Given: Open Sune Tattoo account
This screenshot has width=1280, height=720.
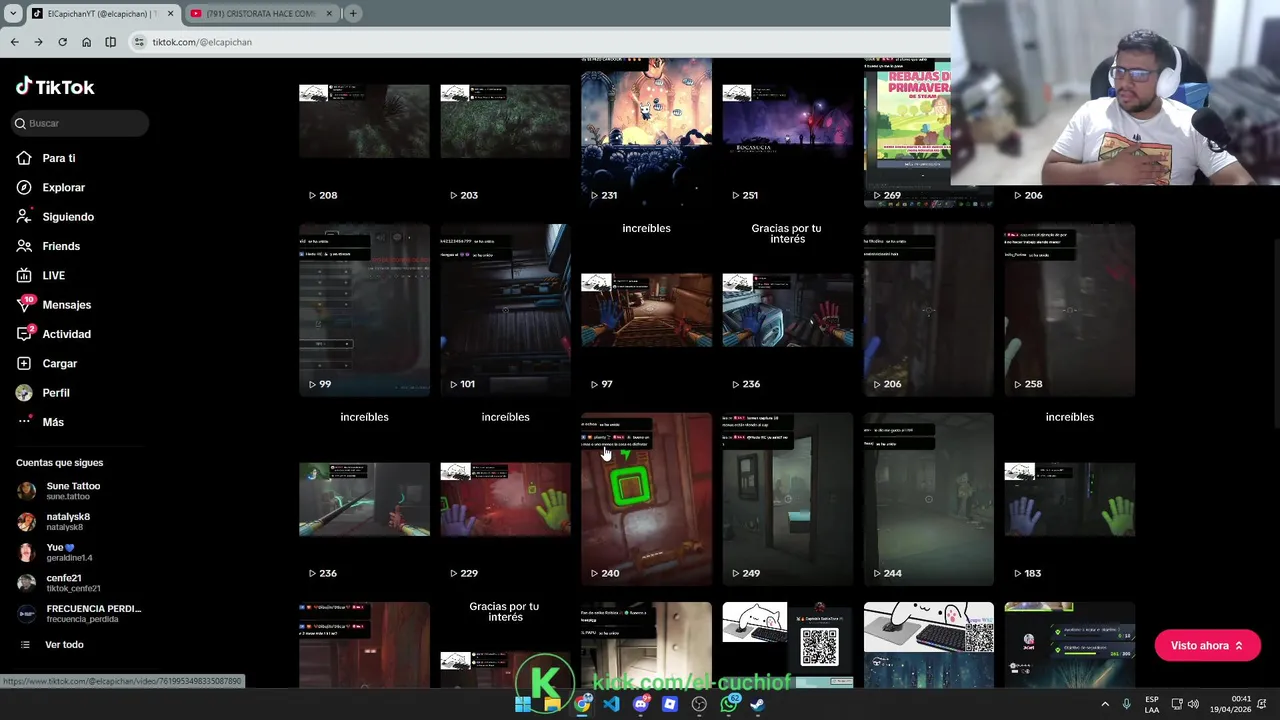Looking at the screenshot, I should (59, 491).
